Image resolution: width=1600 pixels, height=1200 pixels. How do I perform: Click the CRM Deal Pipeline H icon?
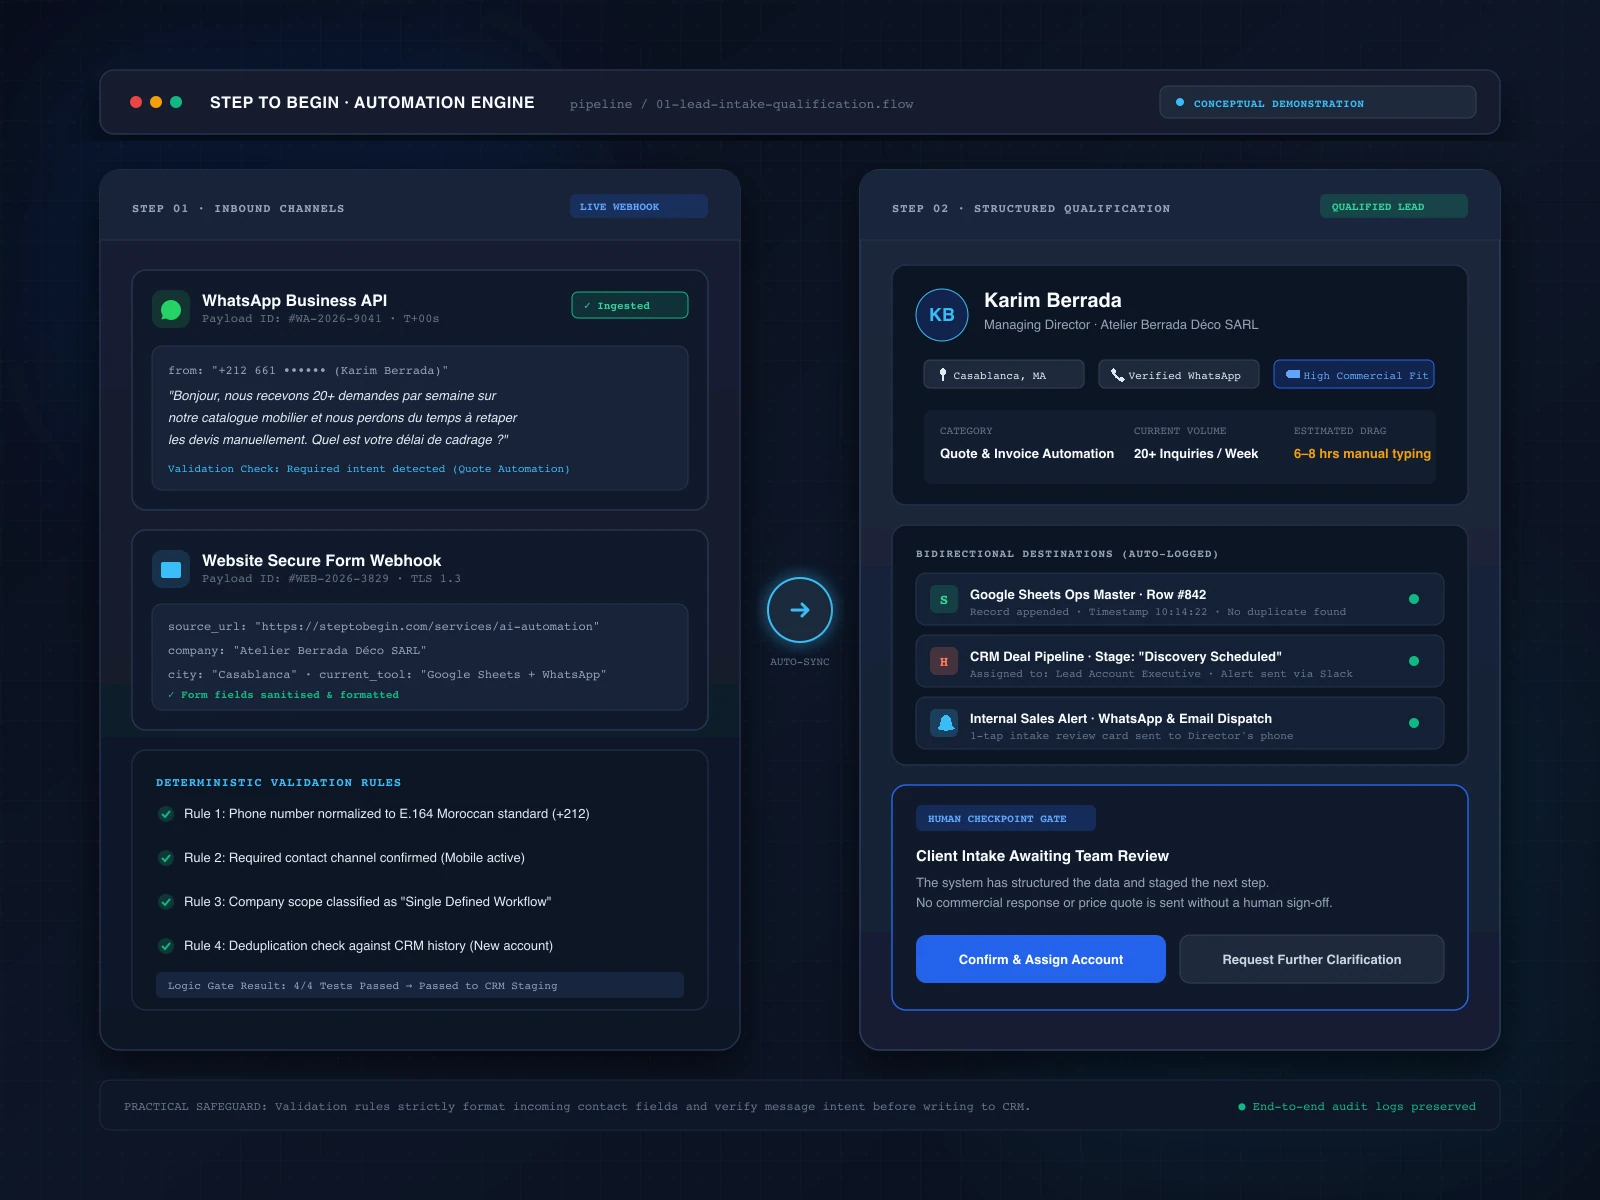click(944, 661)
